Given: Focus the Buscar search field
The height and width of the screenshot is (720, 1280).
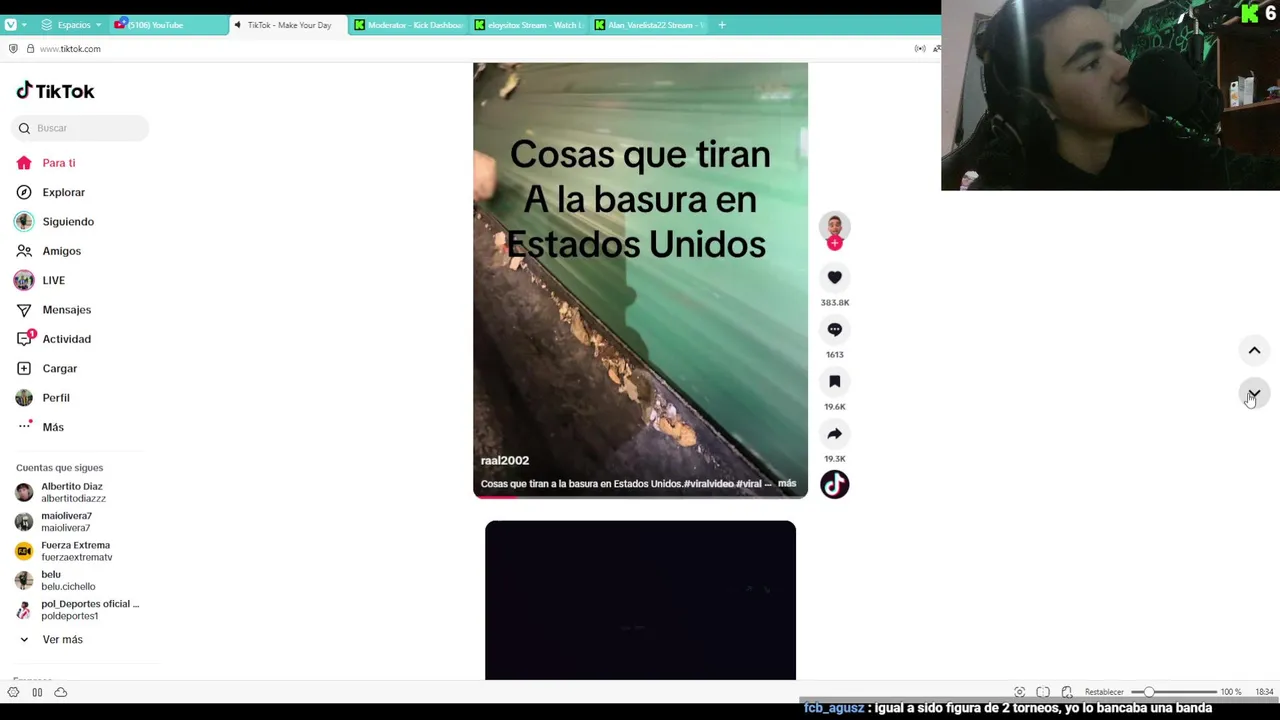Looking at the screenshot, I should click(x=82, y=128).
